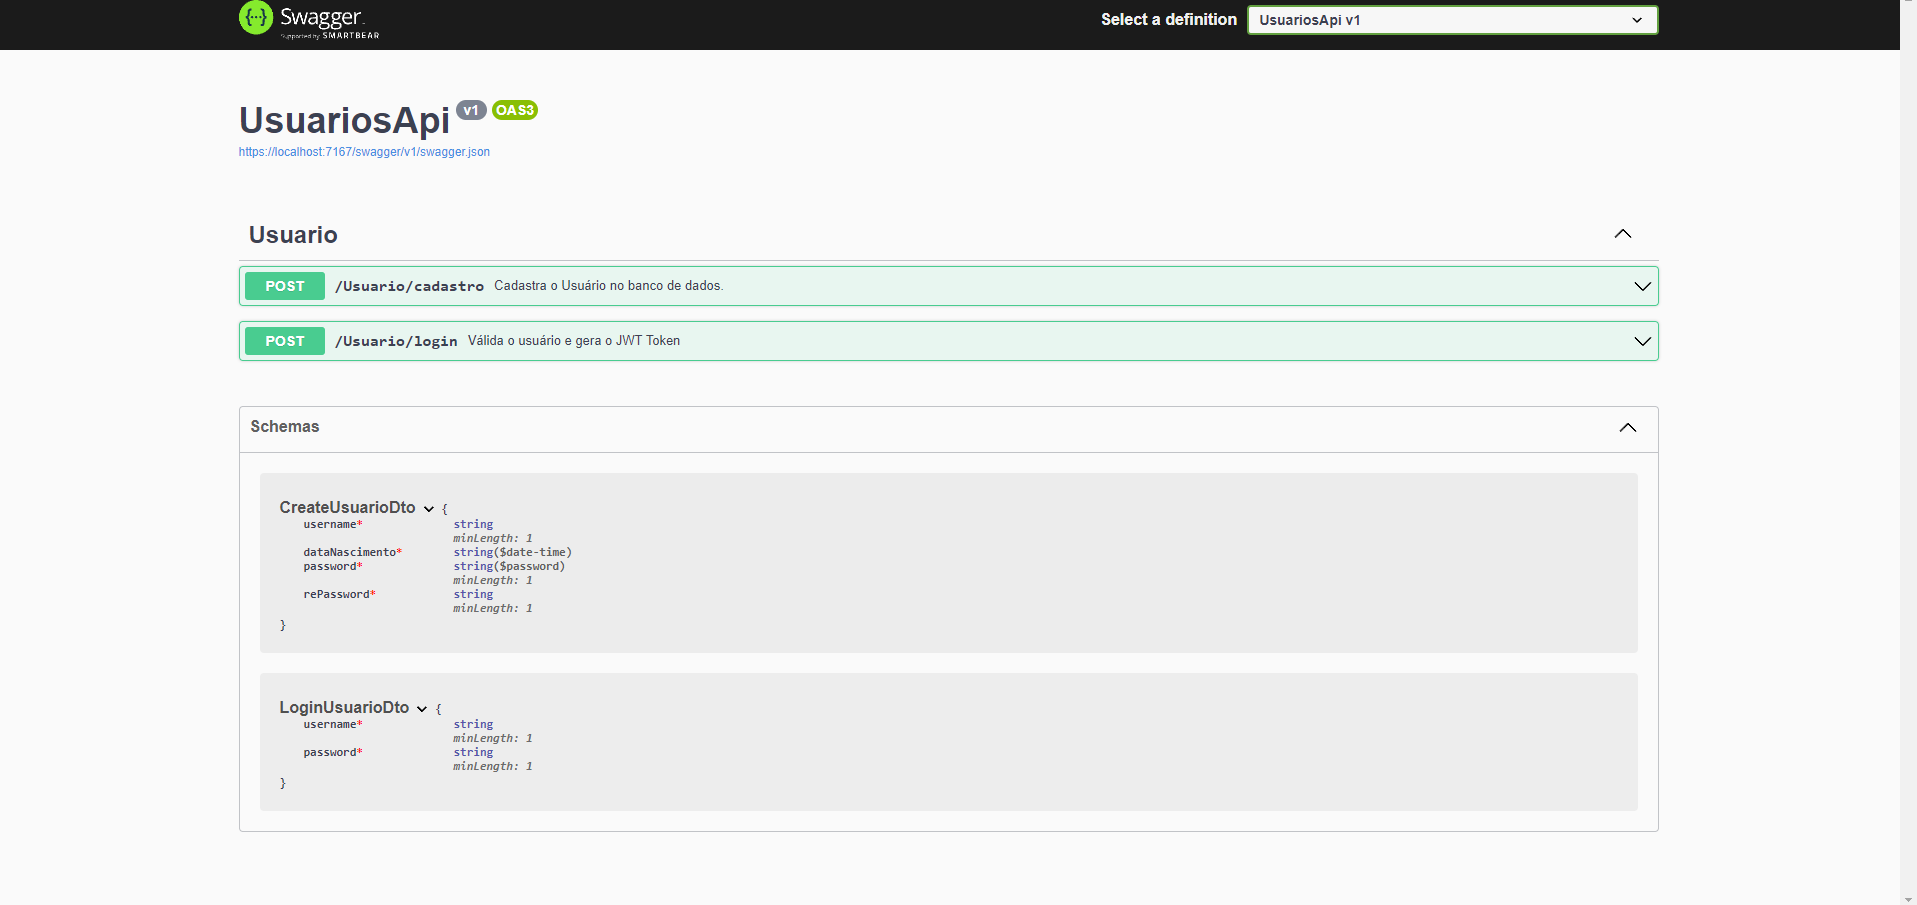Expand /Usuario/cadastro using its right arrow
This screenshot has height=905, width=1917.
tap(1641, 286)
